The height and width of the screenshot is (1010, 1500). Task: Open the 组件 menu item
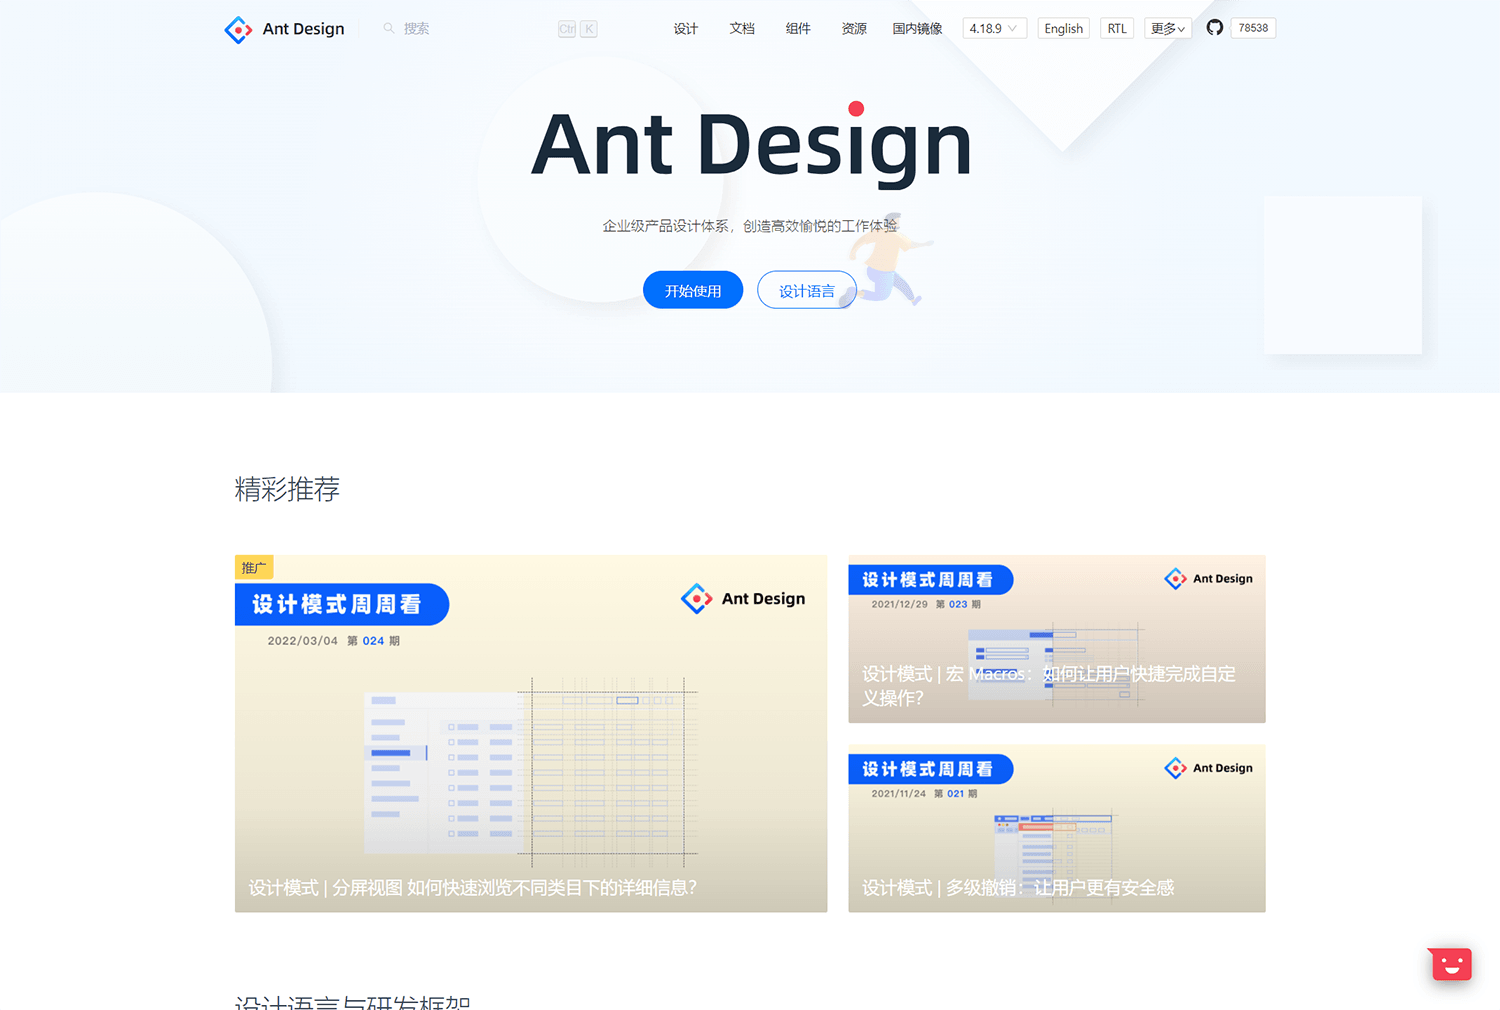[798, 28]
